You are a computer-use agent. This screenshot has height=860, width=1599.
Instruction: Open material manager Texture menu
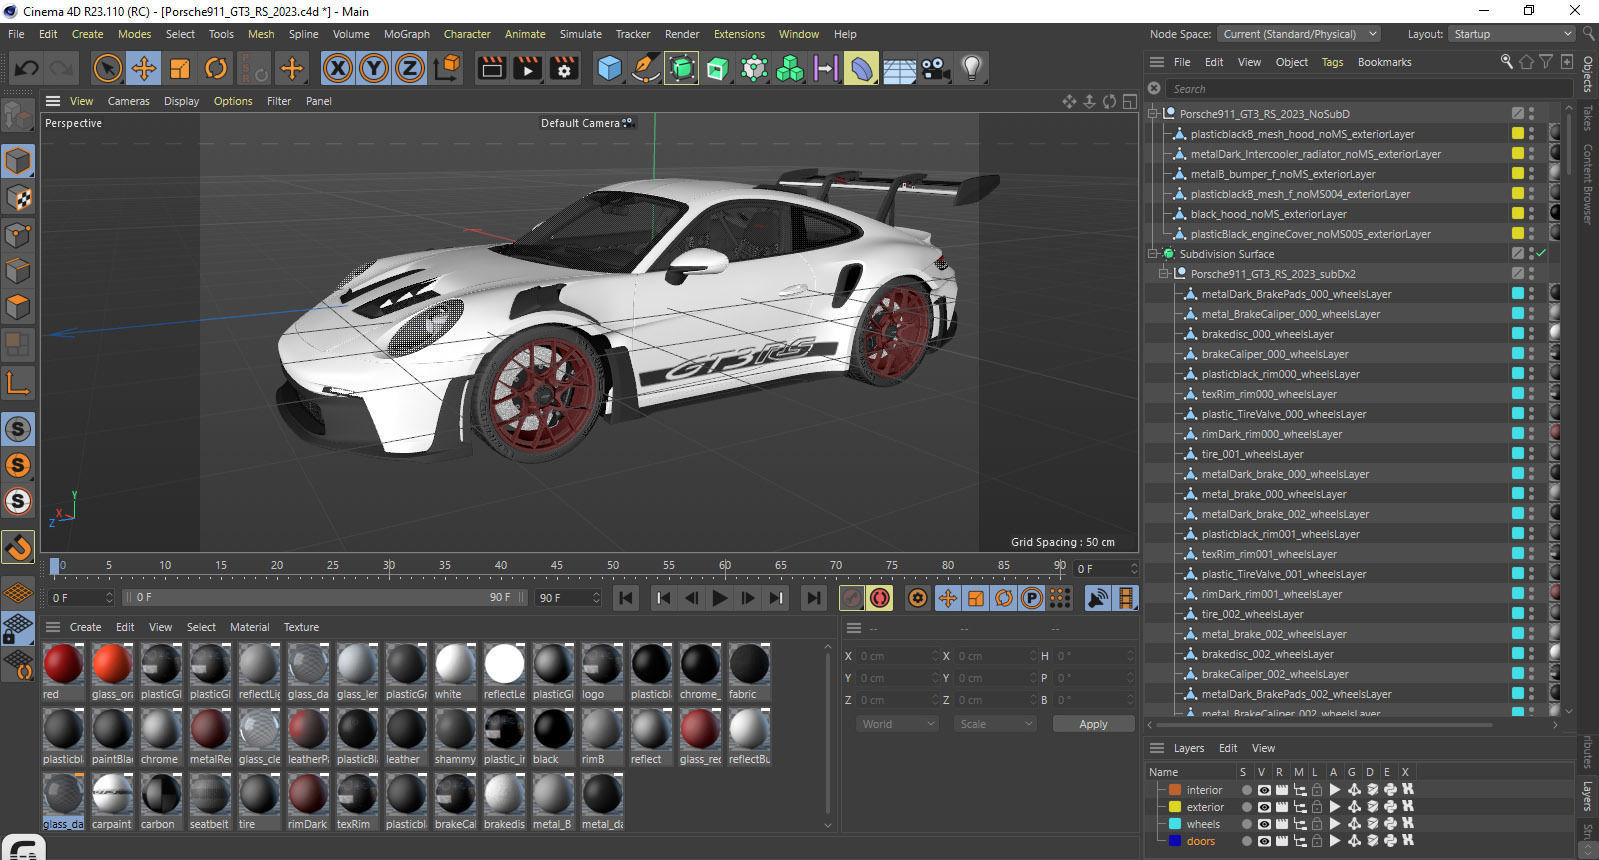click(301, 627)
